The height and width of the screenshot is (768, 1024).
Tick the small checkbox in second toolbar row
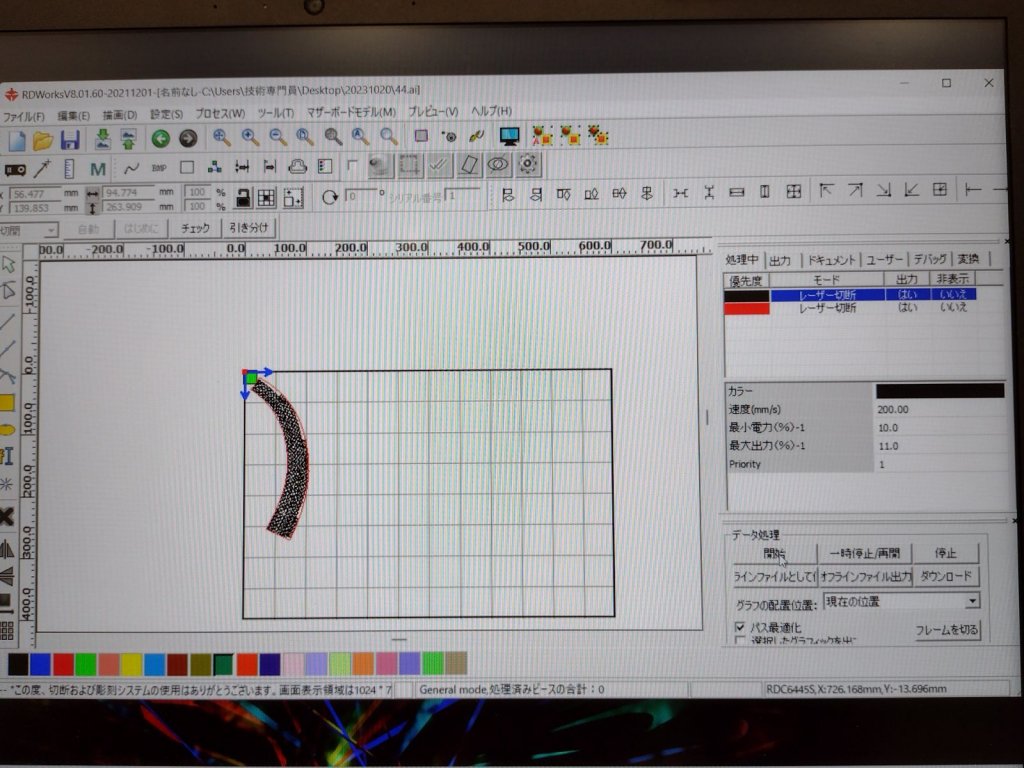coord(352,166)
